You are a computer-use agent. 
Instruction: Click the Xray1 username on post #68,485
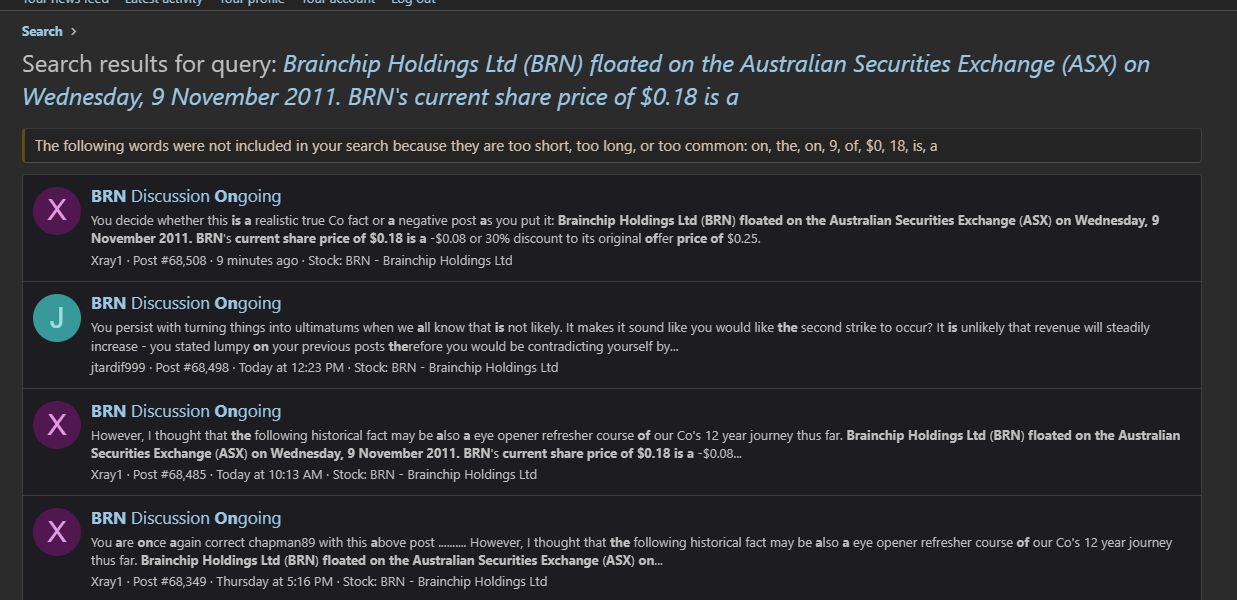point(106,475)
